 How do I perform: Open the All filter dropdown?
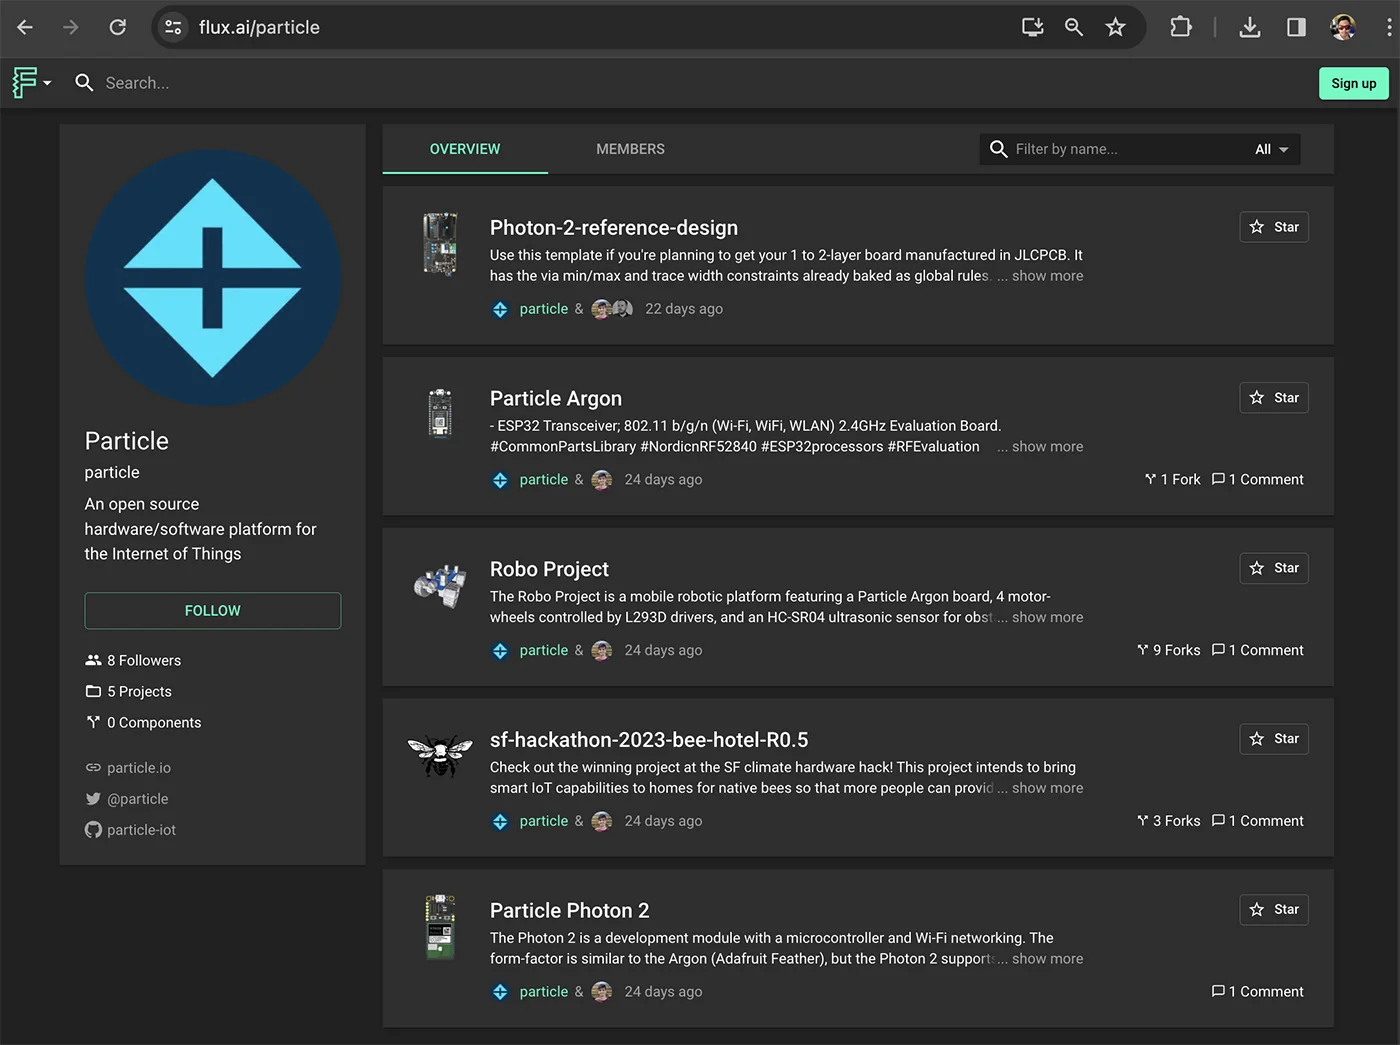tap(1271, 149)
